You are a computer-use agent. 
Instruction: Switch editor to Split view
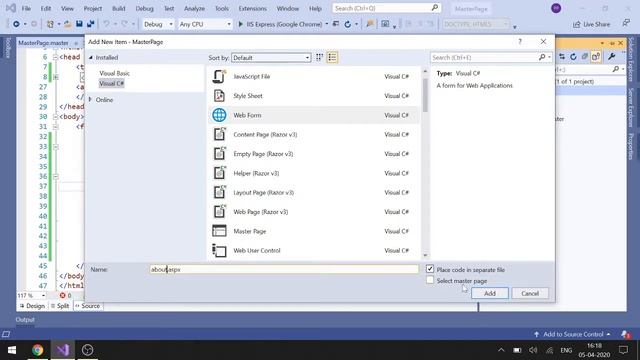tap(60, 306)
